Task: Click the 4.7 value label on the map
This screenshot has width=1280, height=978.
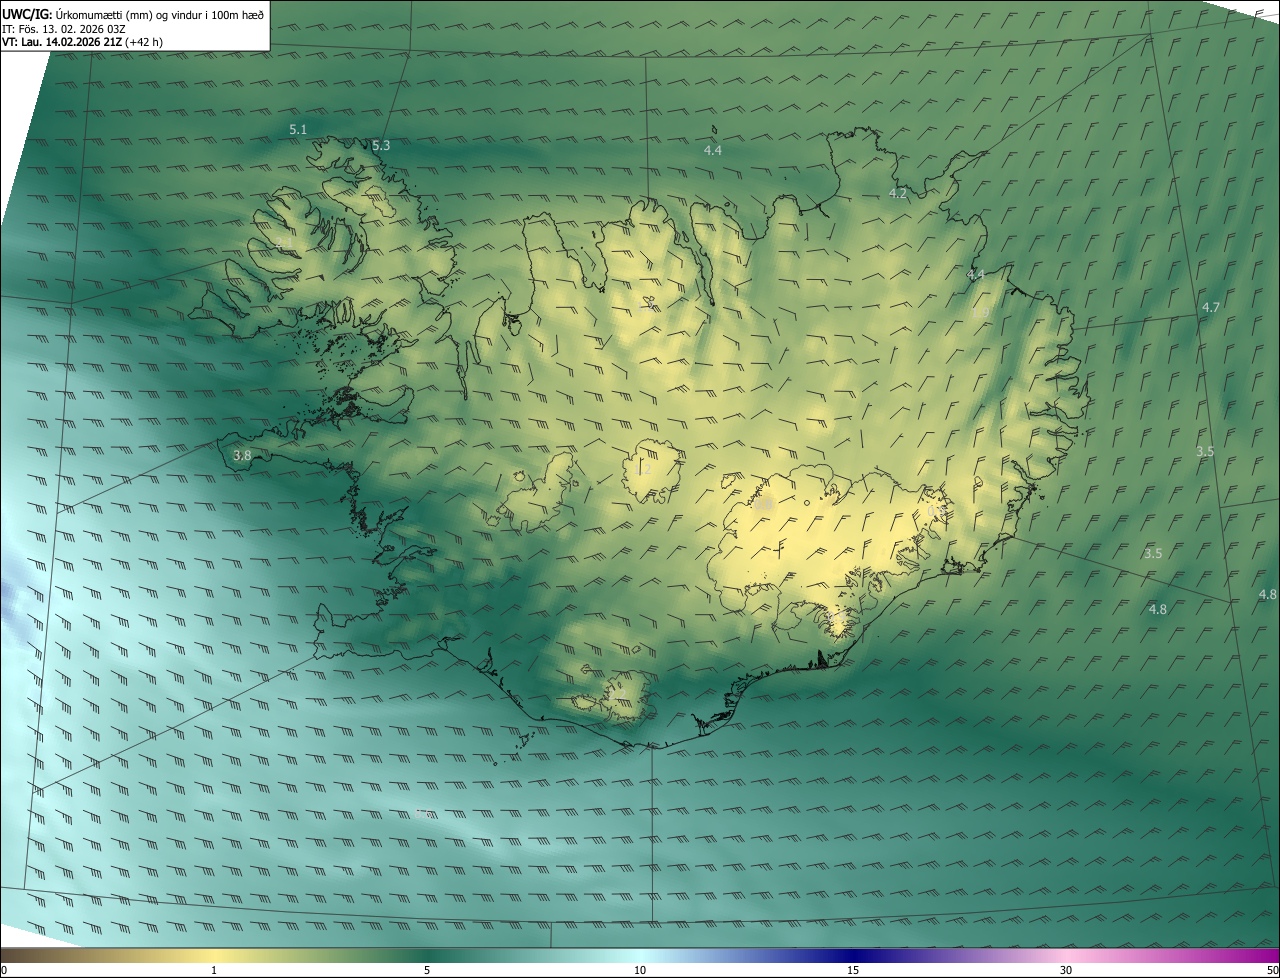Action: pyautogui.click(x=1210, y=308)
